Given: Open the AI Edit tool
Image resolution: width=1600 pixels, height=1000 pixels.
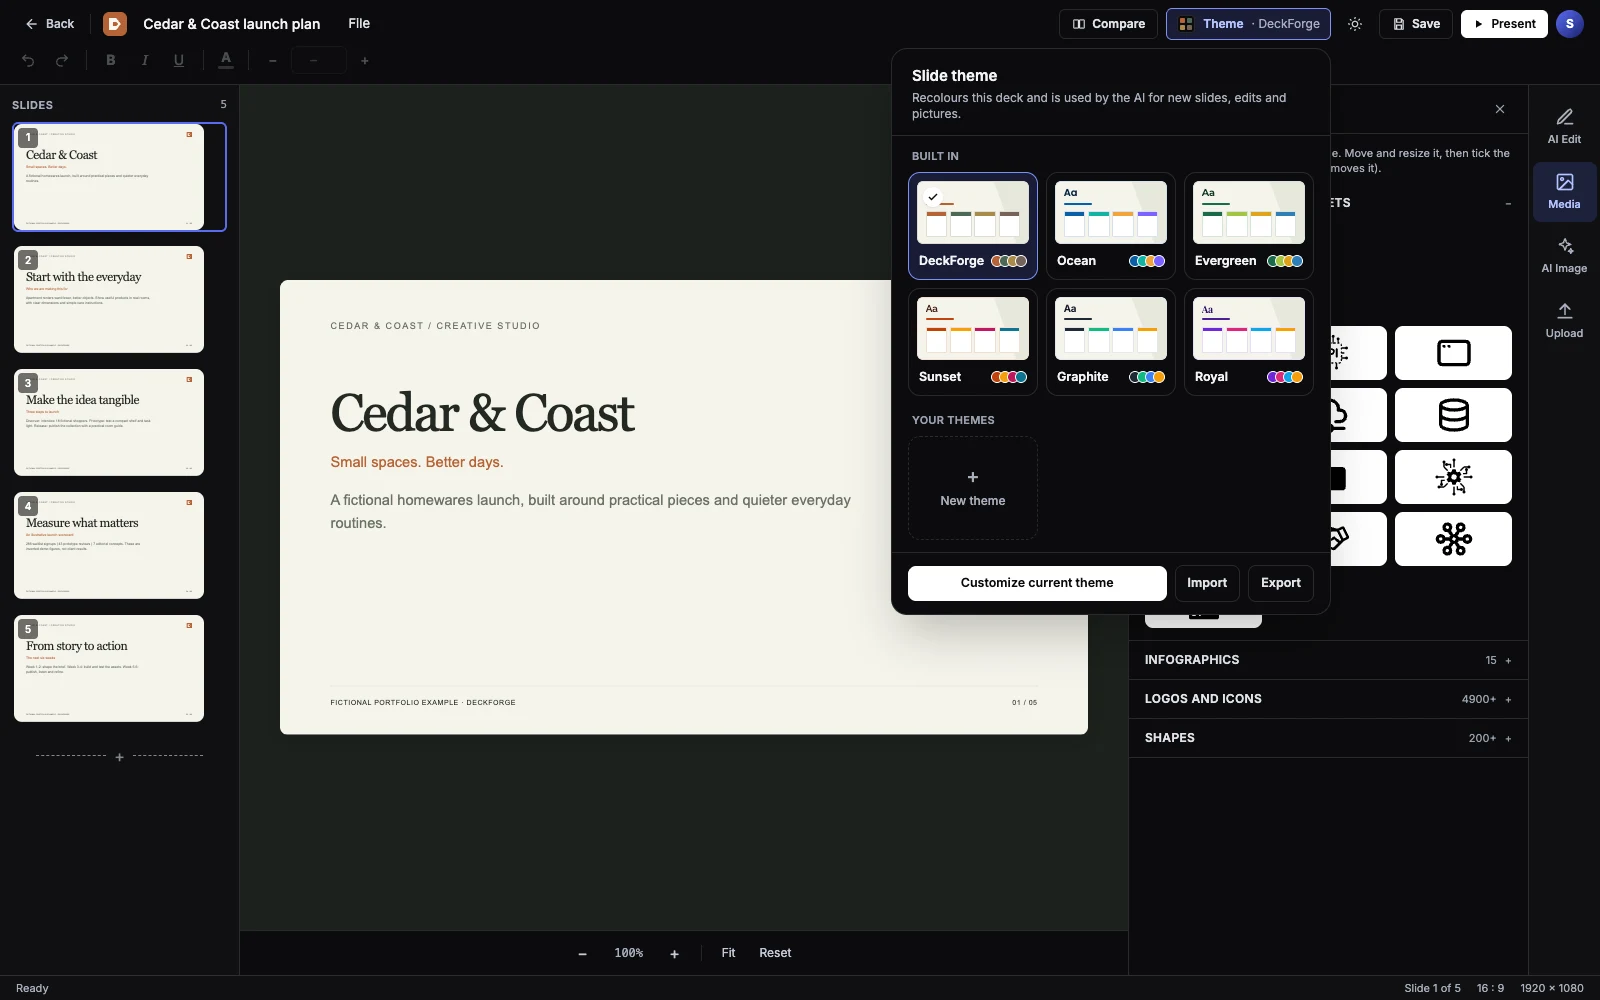Looking at the screenshot, I should point(1564,126).
